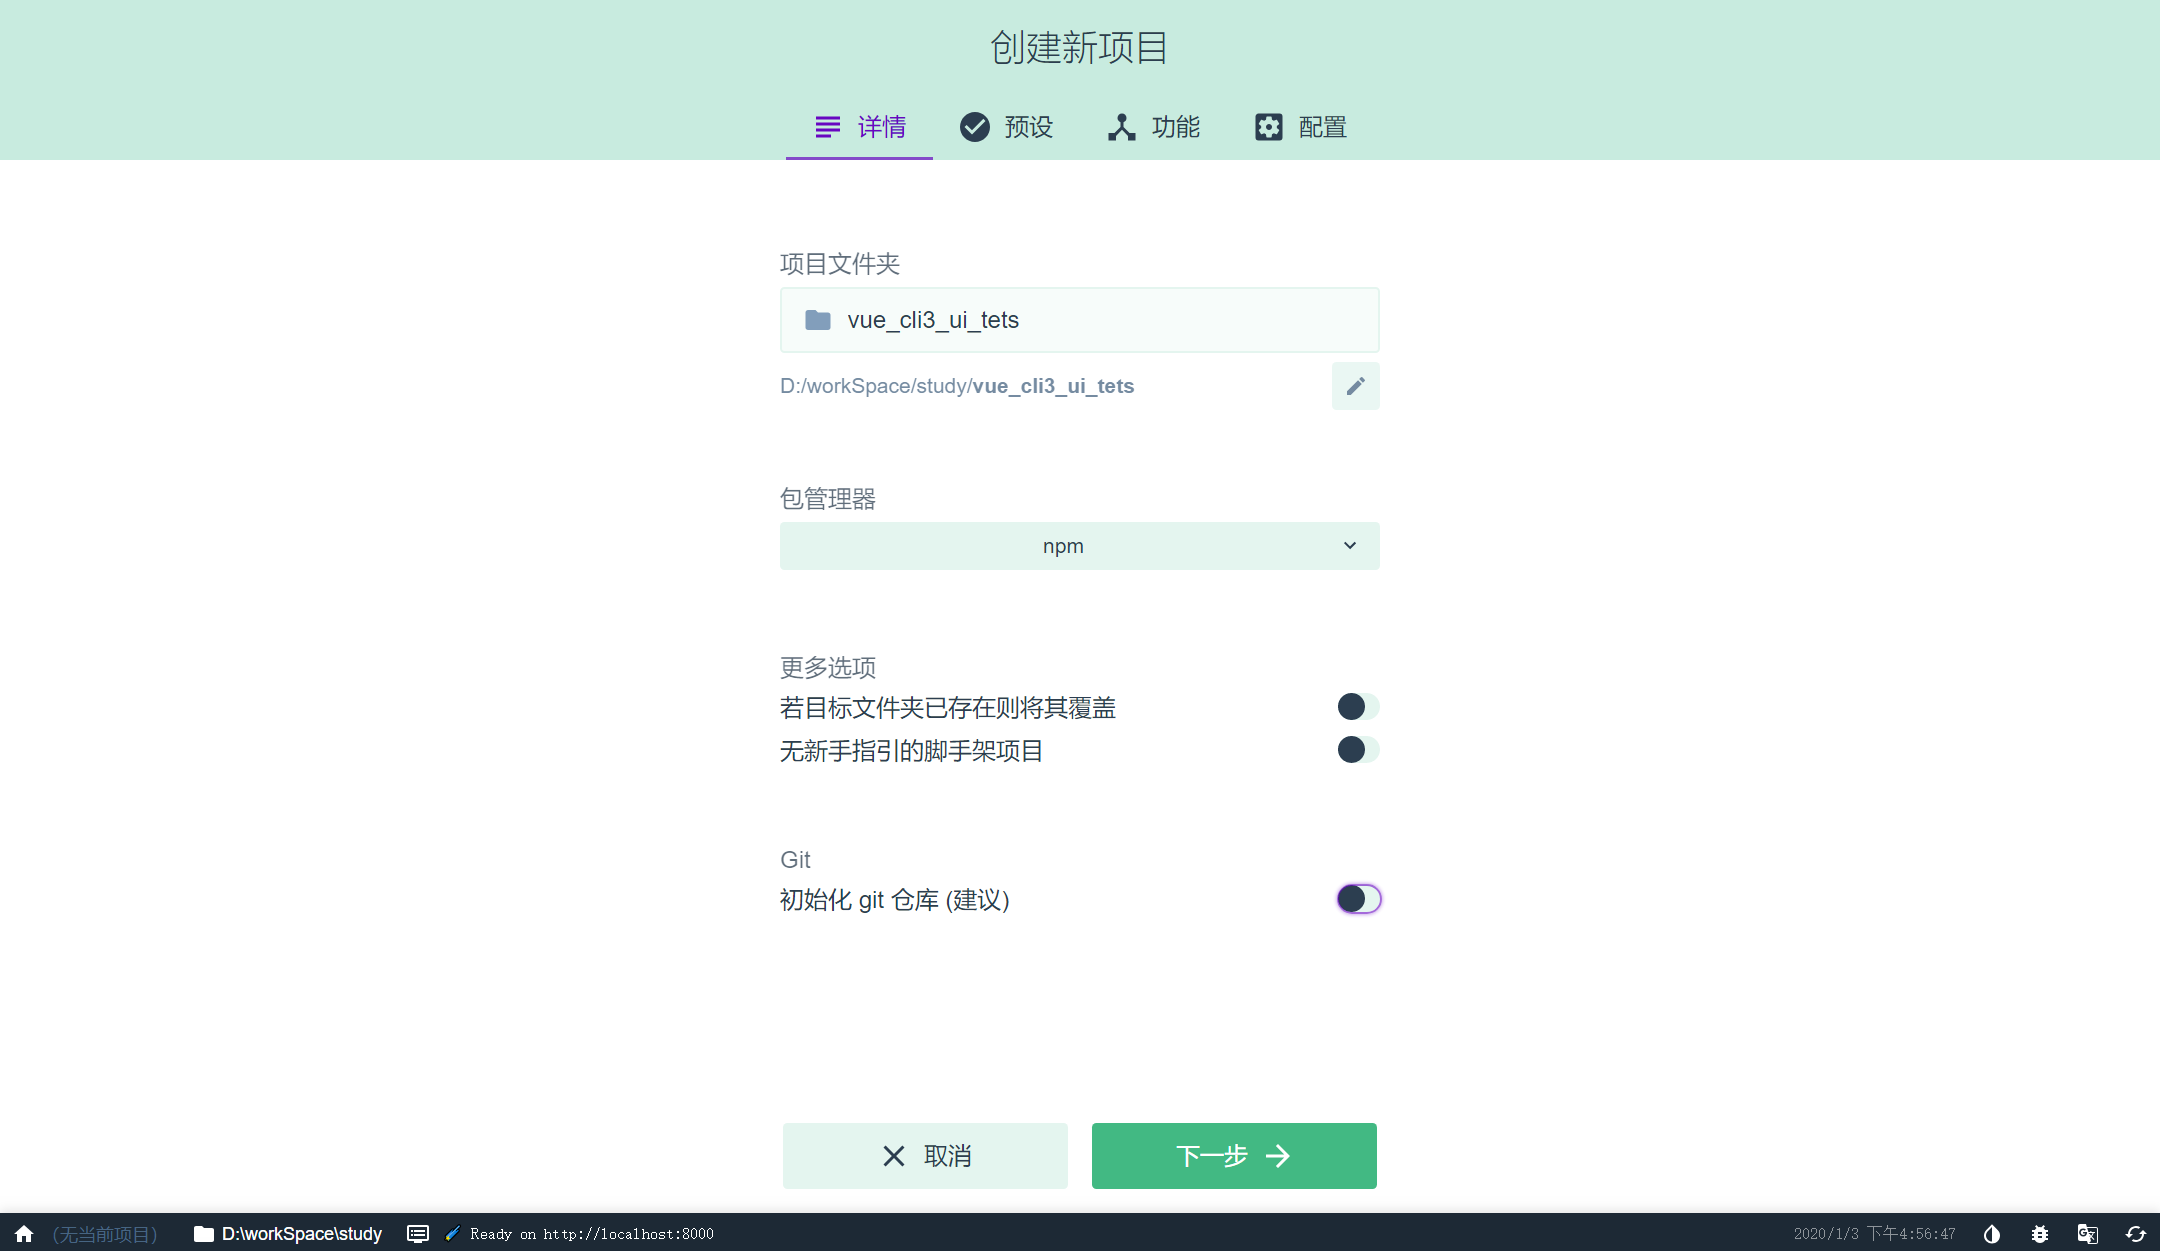Click the 取消 cancel button
The height and width of the screenshot is (1251, 2160).
925,1156
